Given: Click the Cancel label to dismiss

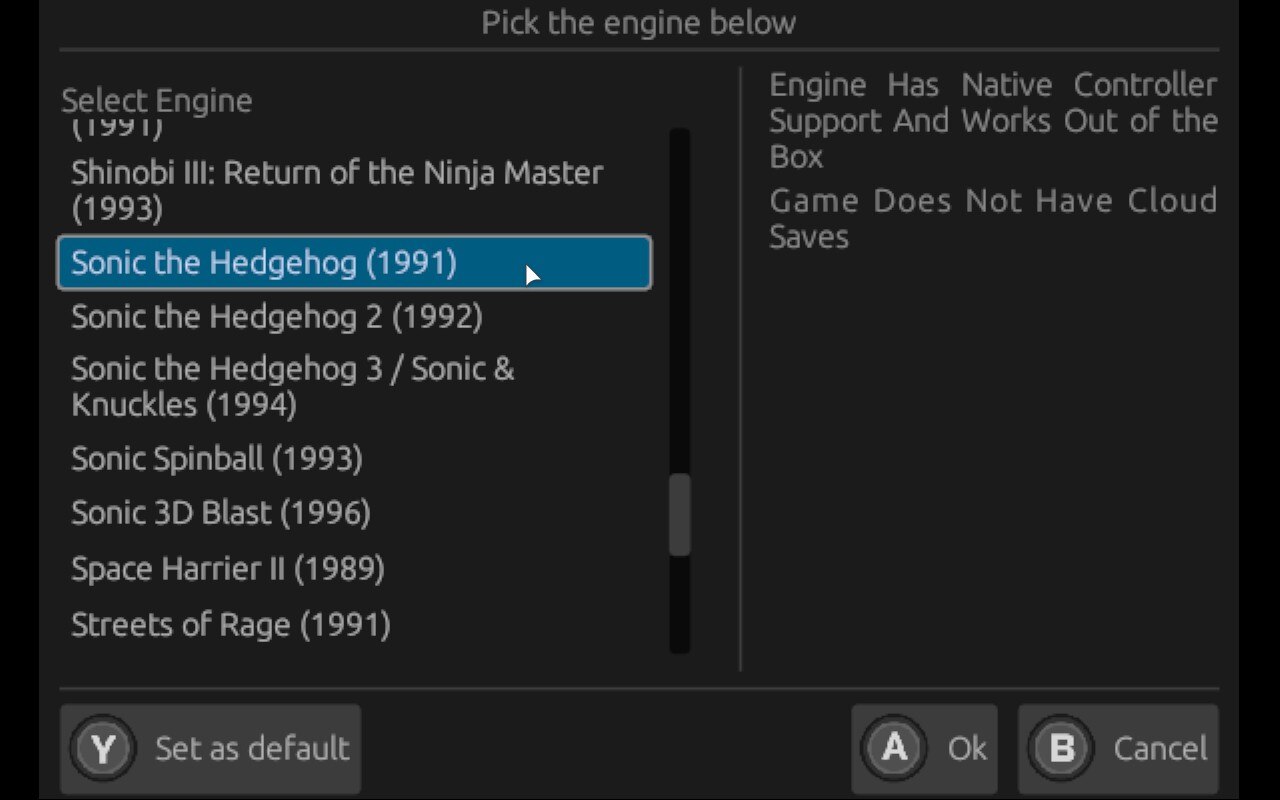Looking at the screenshot, I should click(1160, 748).
